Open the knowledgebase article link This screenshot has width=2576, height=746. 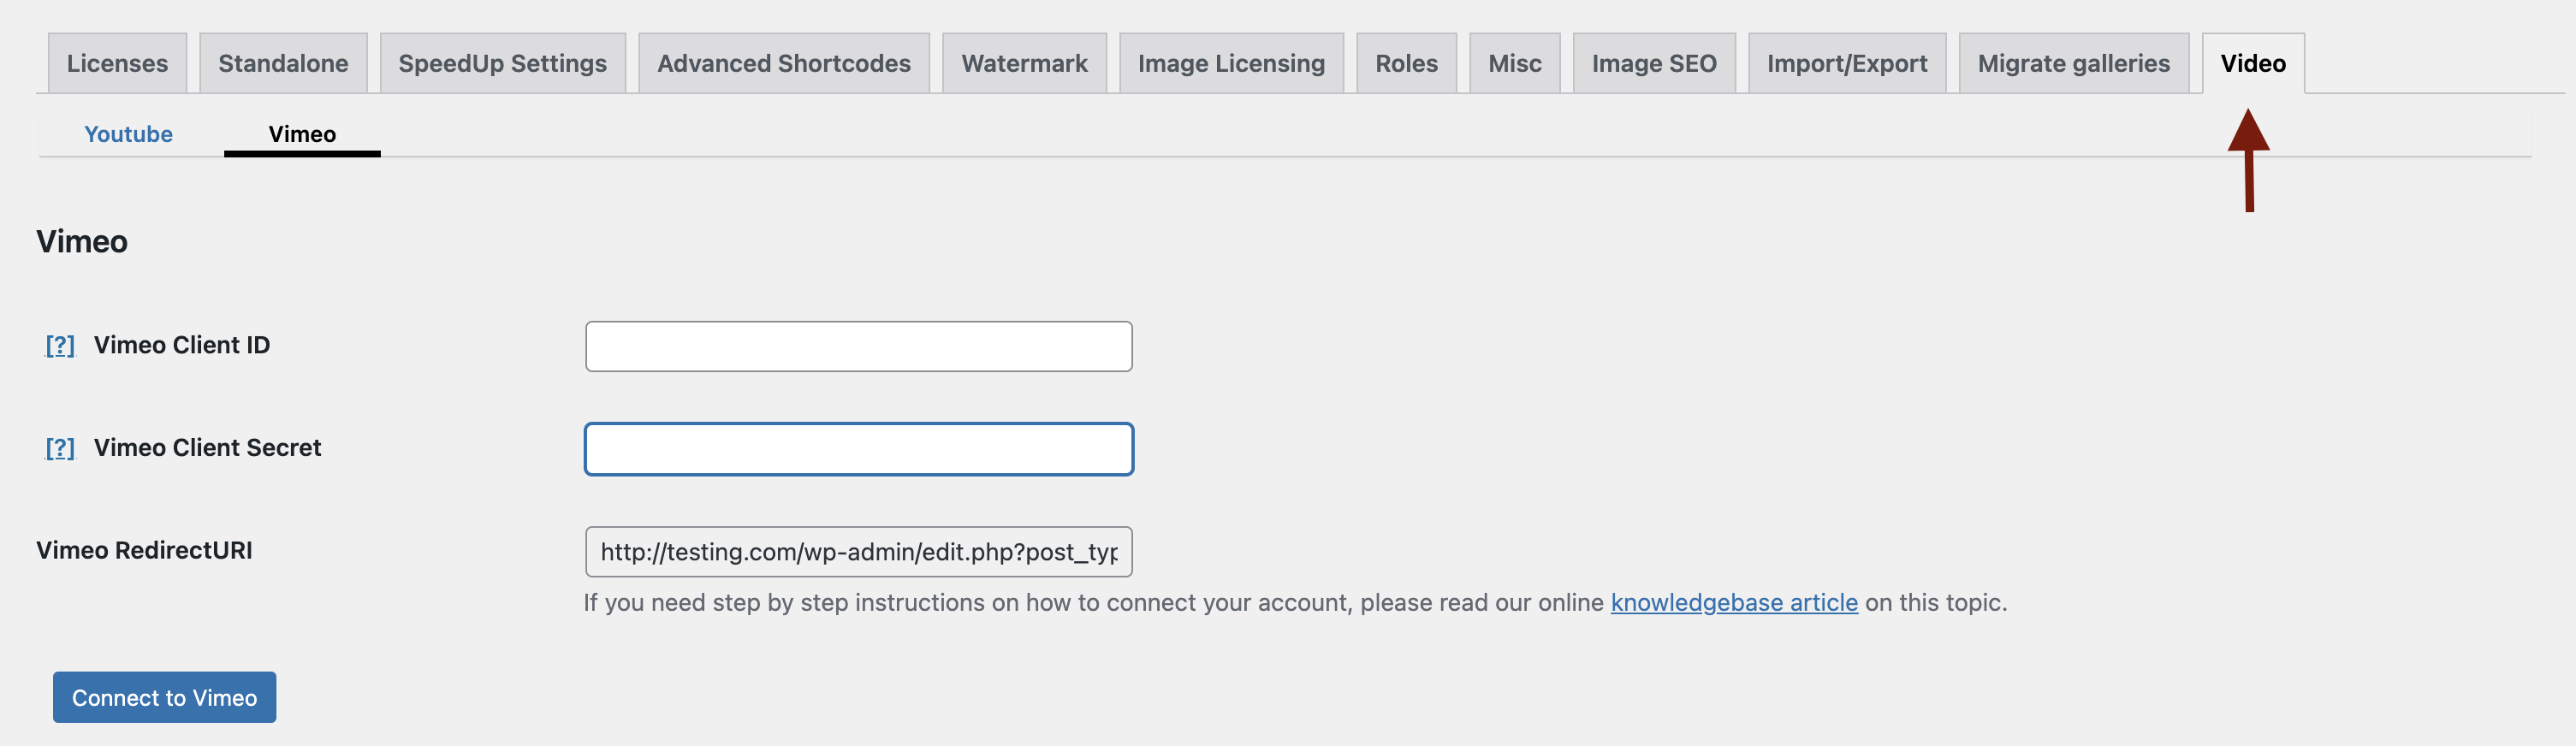pyautogui.click(x=1733, y=602)
